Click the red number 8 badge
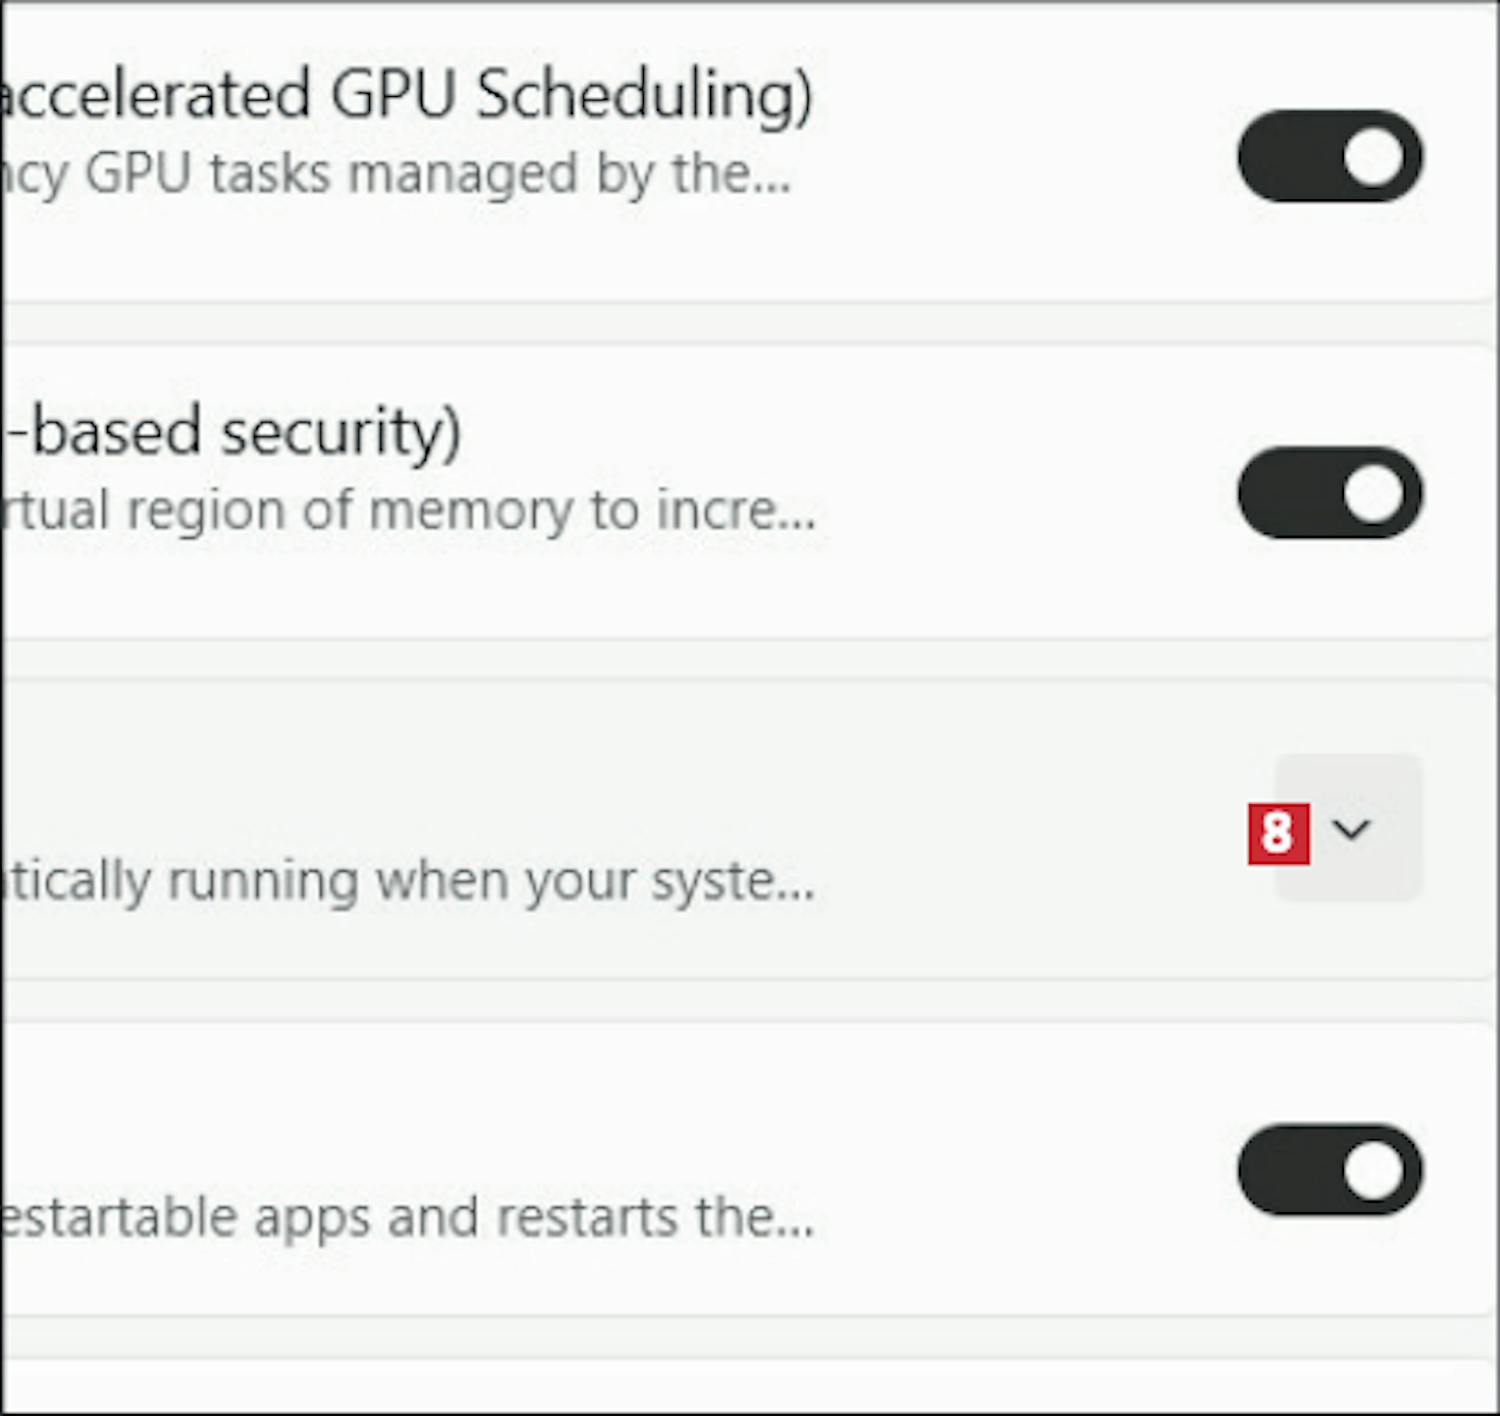The width and height of the screenshot is (1500, 1416). [x=1278, y=833]
